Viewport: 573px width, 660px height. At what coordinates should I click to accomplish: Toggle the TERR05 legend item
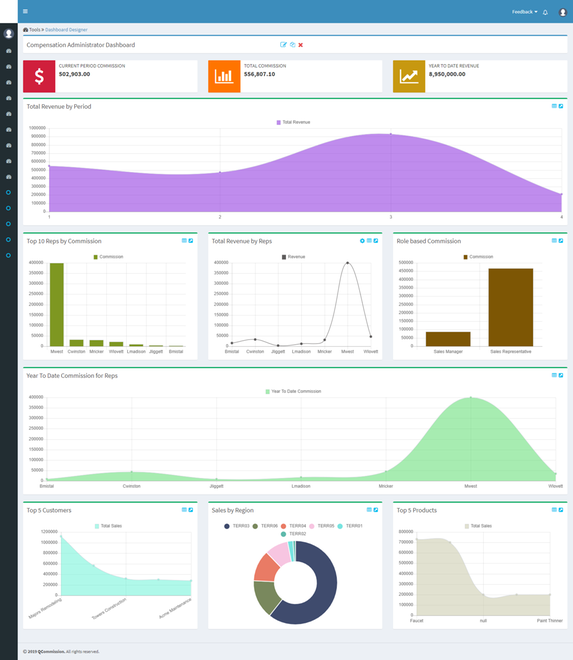pyautogui.click(x=322, y=526)
